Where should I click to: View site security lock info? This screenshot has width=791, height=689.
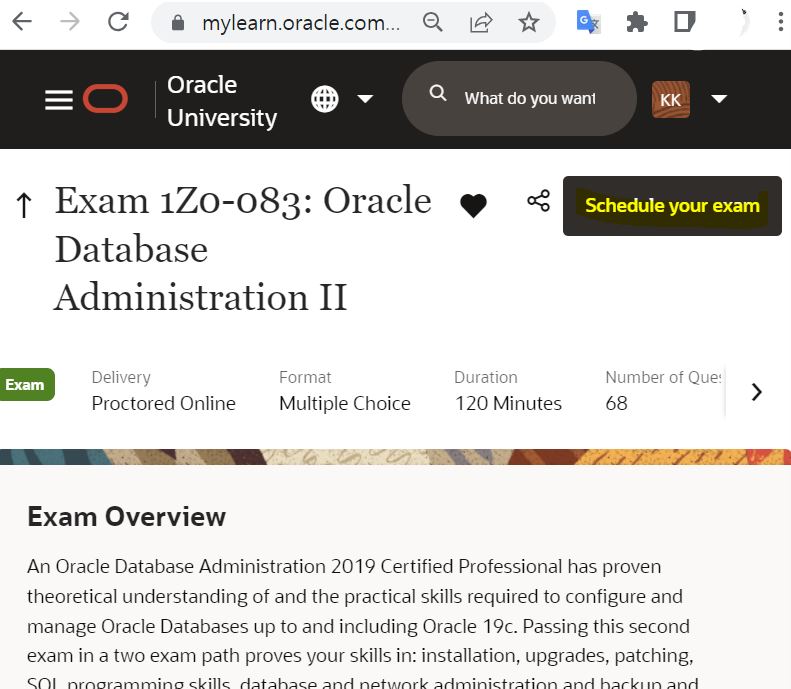[178, 22]
